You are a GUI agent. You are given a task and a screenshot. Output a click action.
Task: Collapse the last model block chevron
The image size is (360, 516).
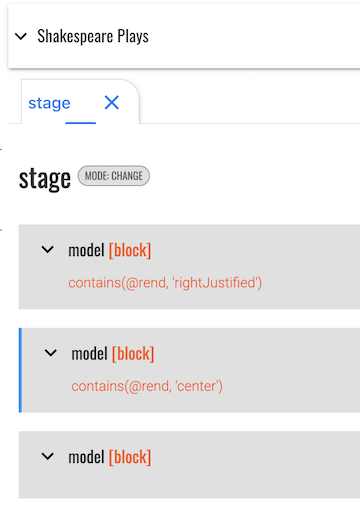(x=48, y=456)
